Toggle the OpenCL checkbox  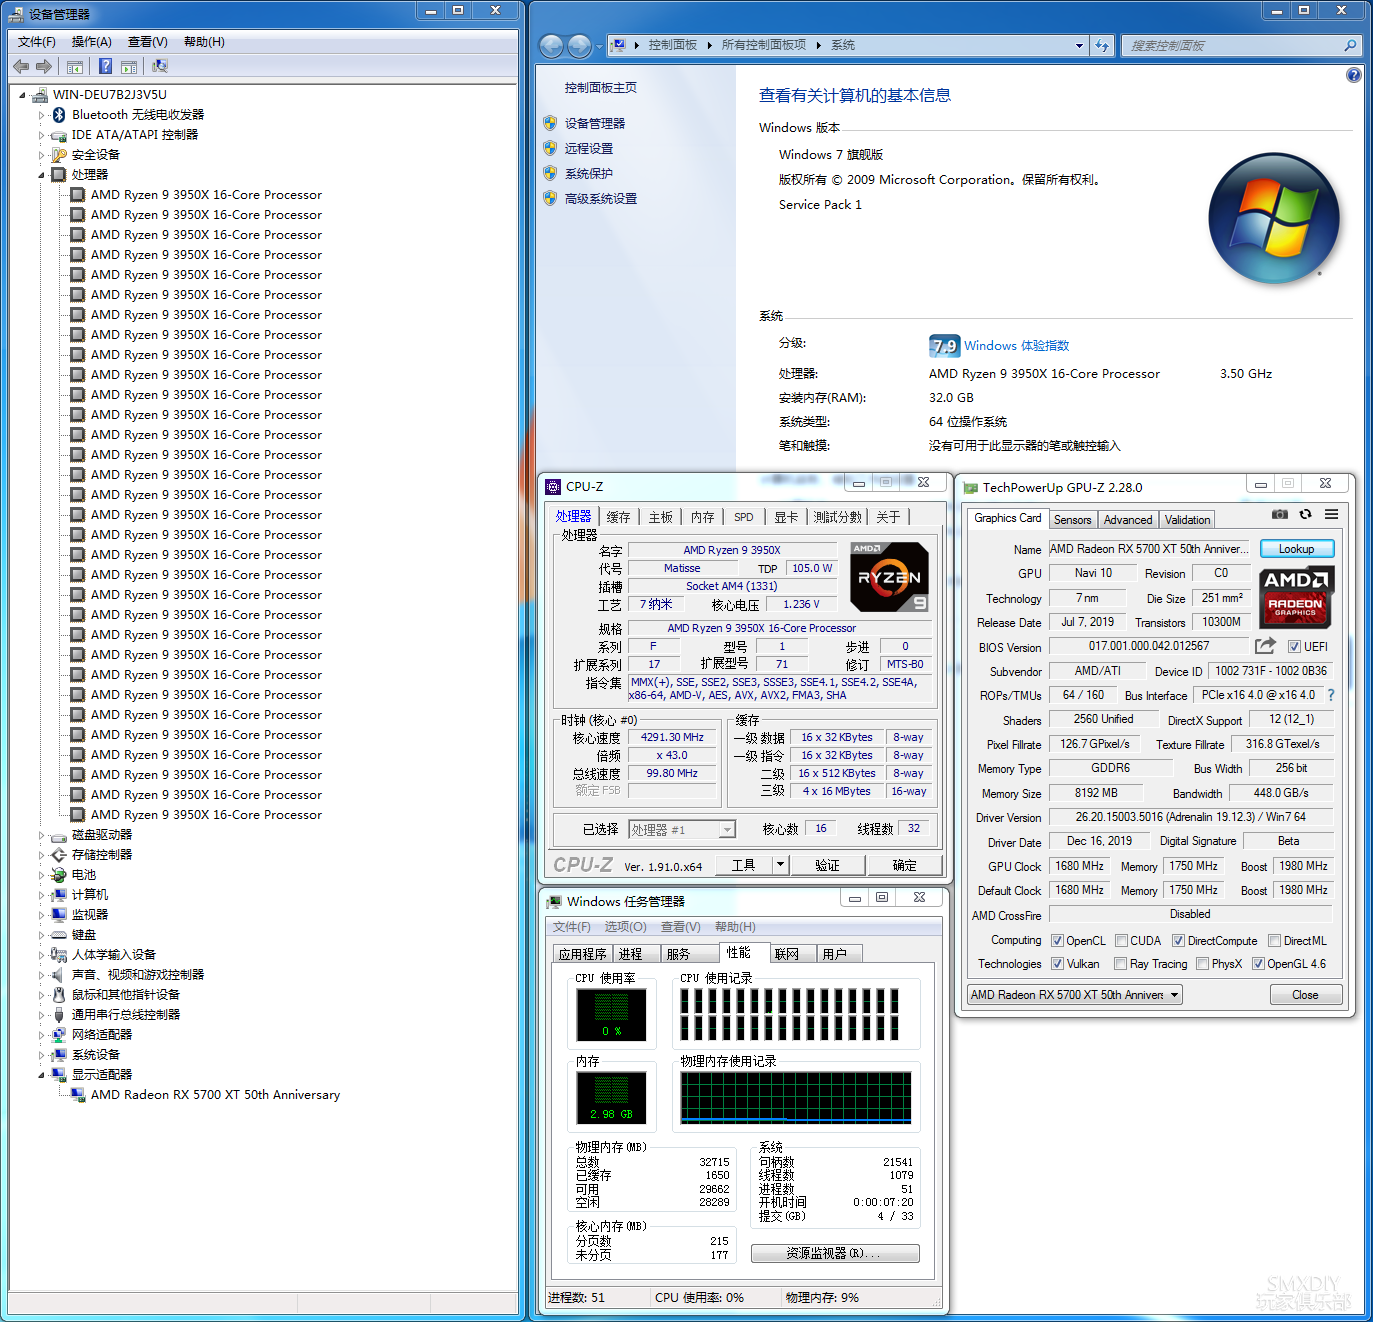[x=1057, y=941]
